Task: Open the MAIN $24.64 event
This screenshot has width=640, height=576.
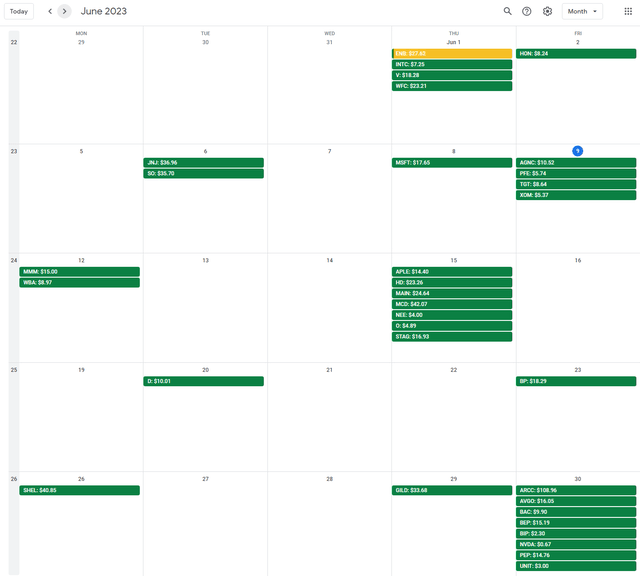Action: [x=452, y=294]
